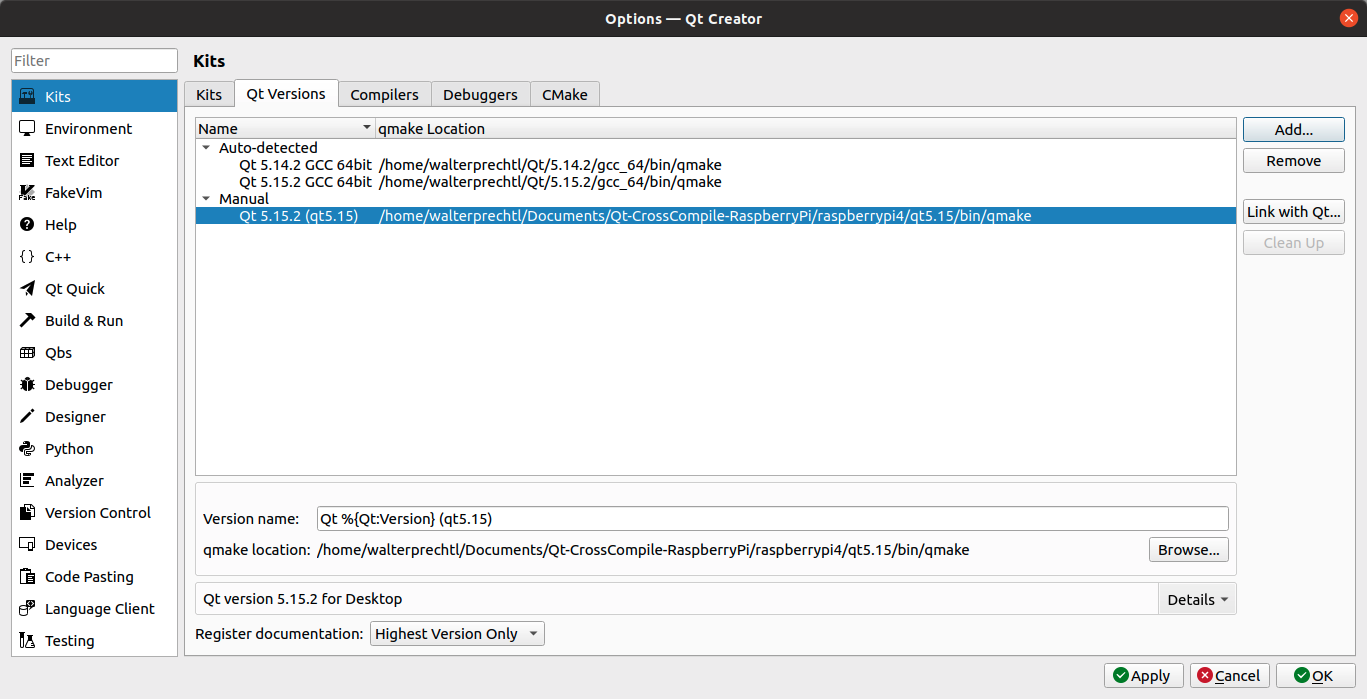
Task: Open Designer pencil icon
Action: (28, 417)
